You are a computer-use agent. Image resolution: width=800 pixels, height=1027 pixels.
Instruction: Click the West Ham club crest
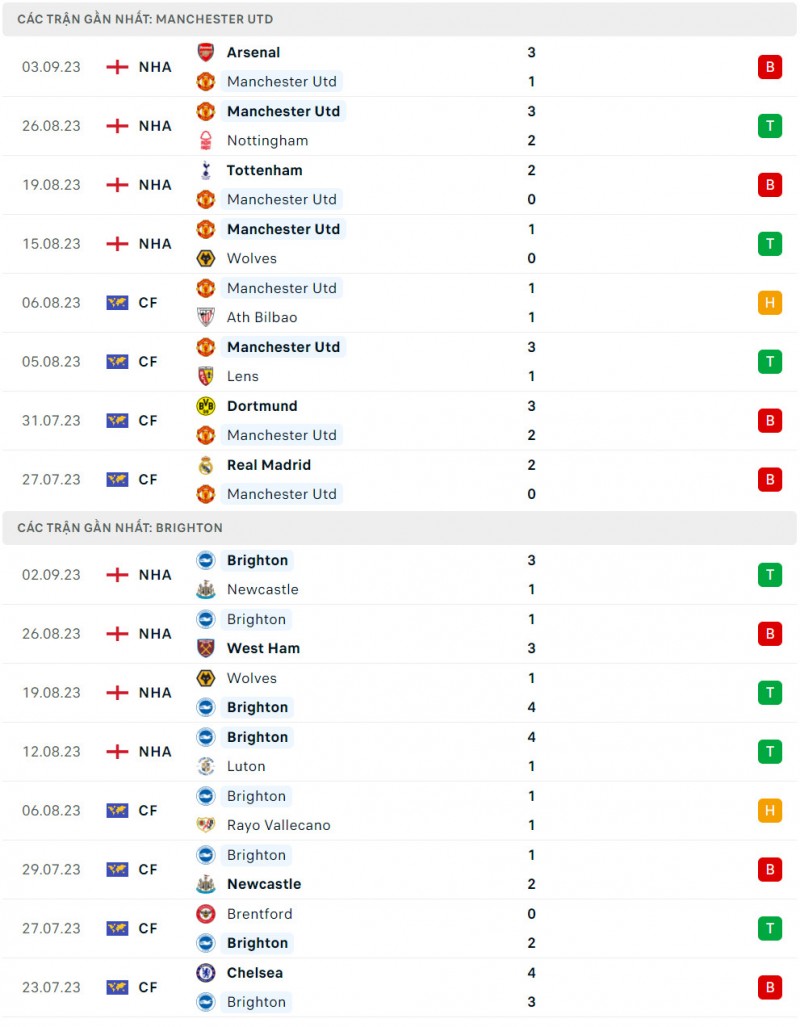205,649
